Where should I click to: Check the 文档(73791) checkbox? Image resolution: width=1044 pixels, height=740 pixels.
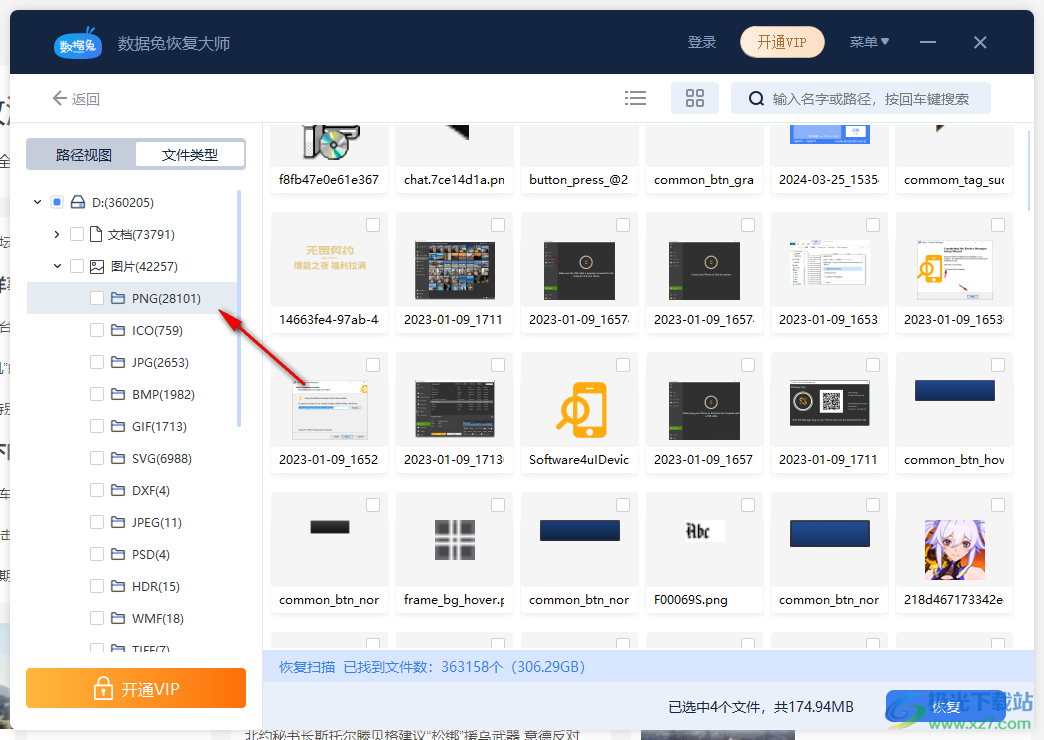click(x=77, y=234)
